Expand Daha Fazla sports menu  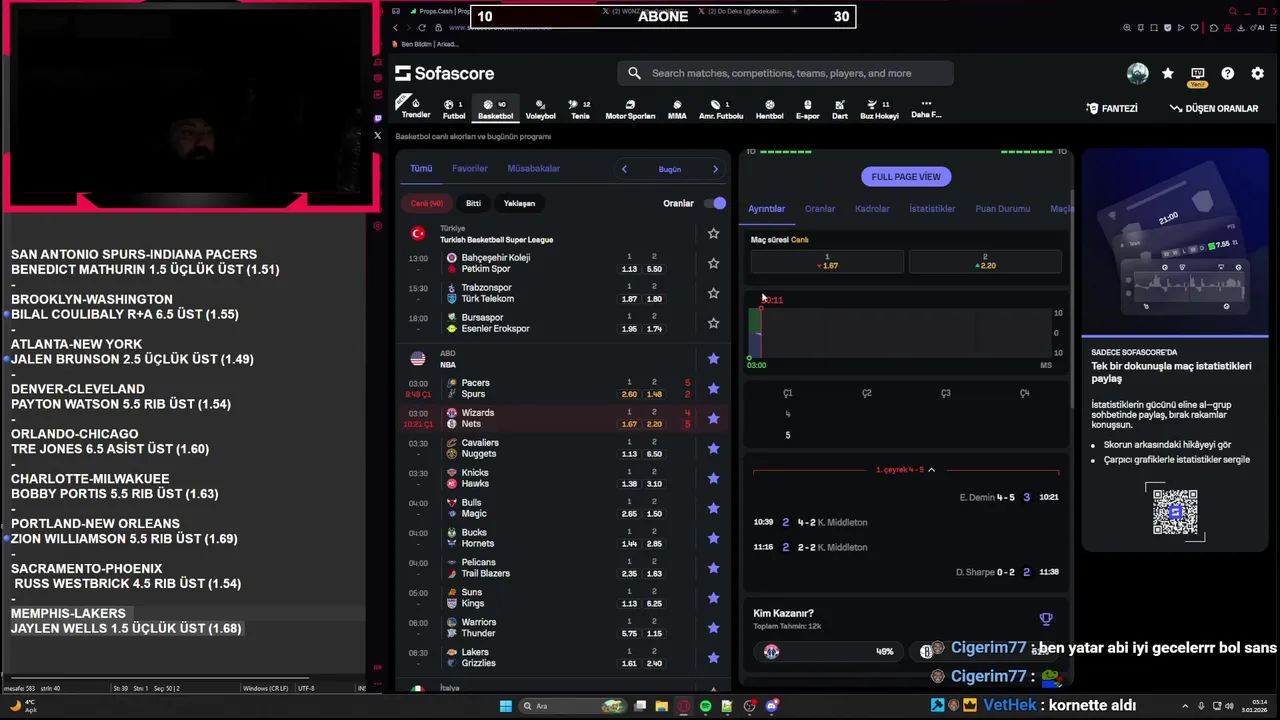tap(926, 109)
